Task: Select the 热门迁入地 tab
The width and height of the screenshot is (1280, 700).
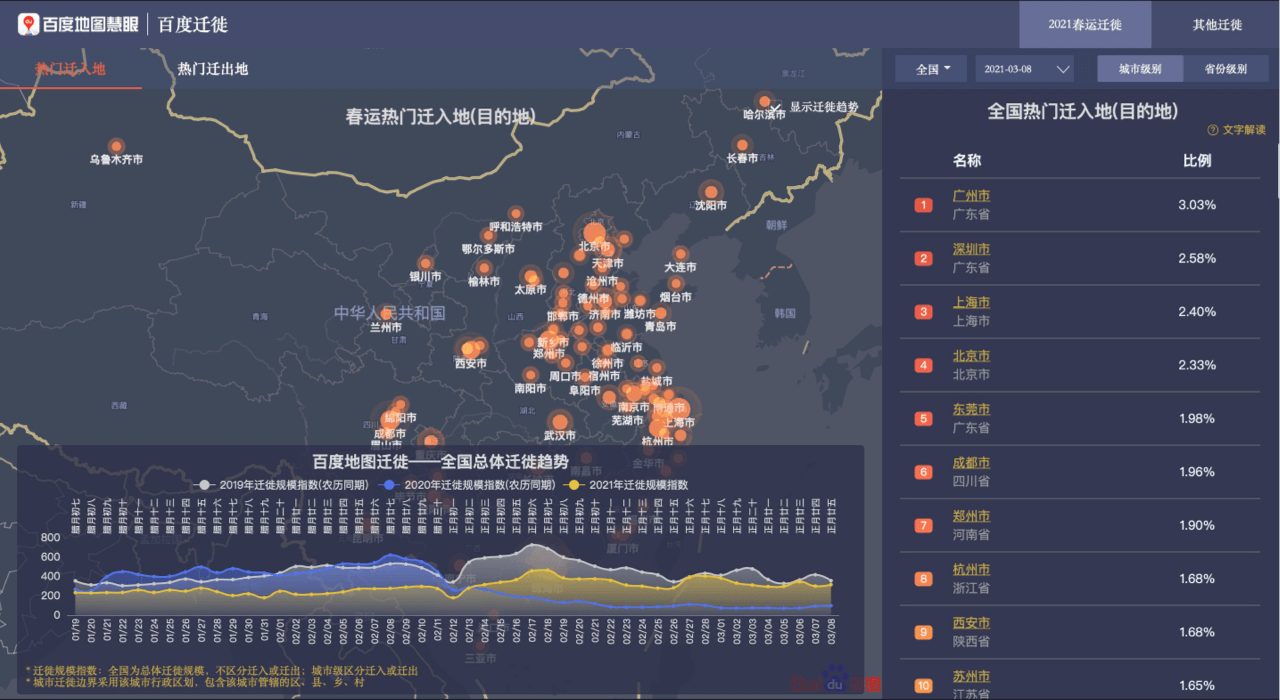Action: click(x=70, y=69)
